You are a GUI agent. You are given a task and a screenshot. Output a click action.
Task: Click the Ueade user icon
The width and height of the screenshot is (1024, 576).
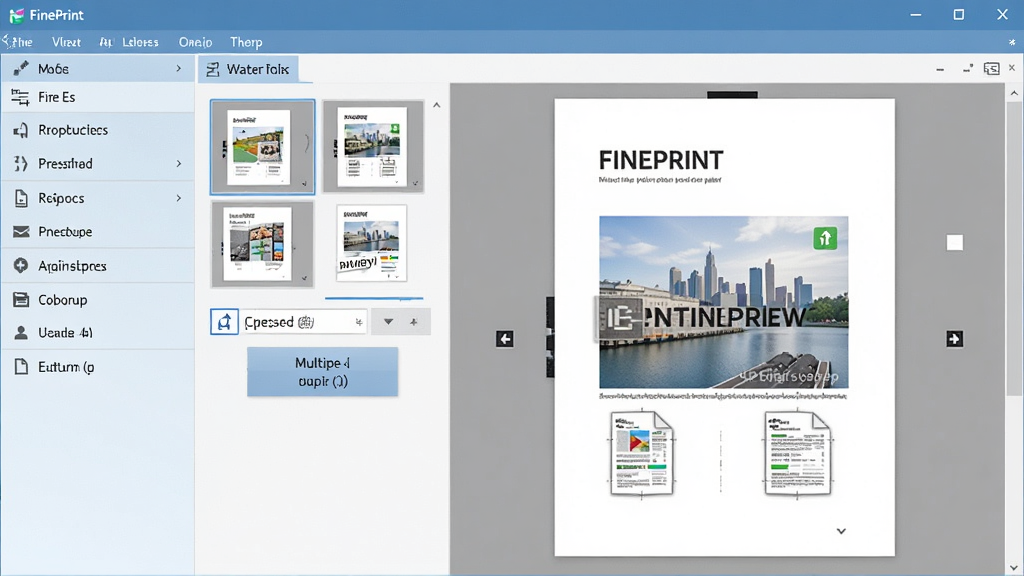click(21, 333)
